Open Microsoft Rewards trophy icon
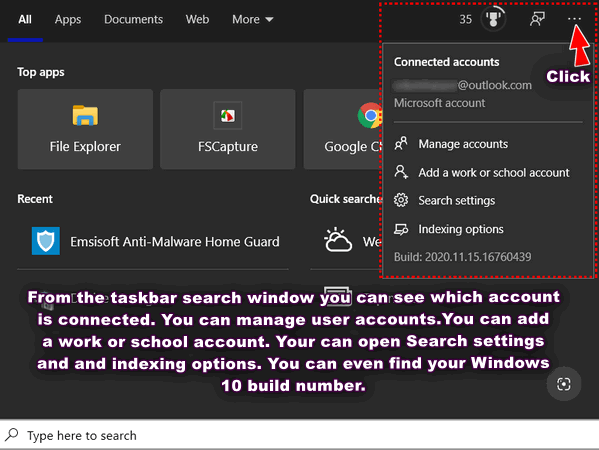599x450 pixels. pos(493,19)
